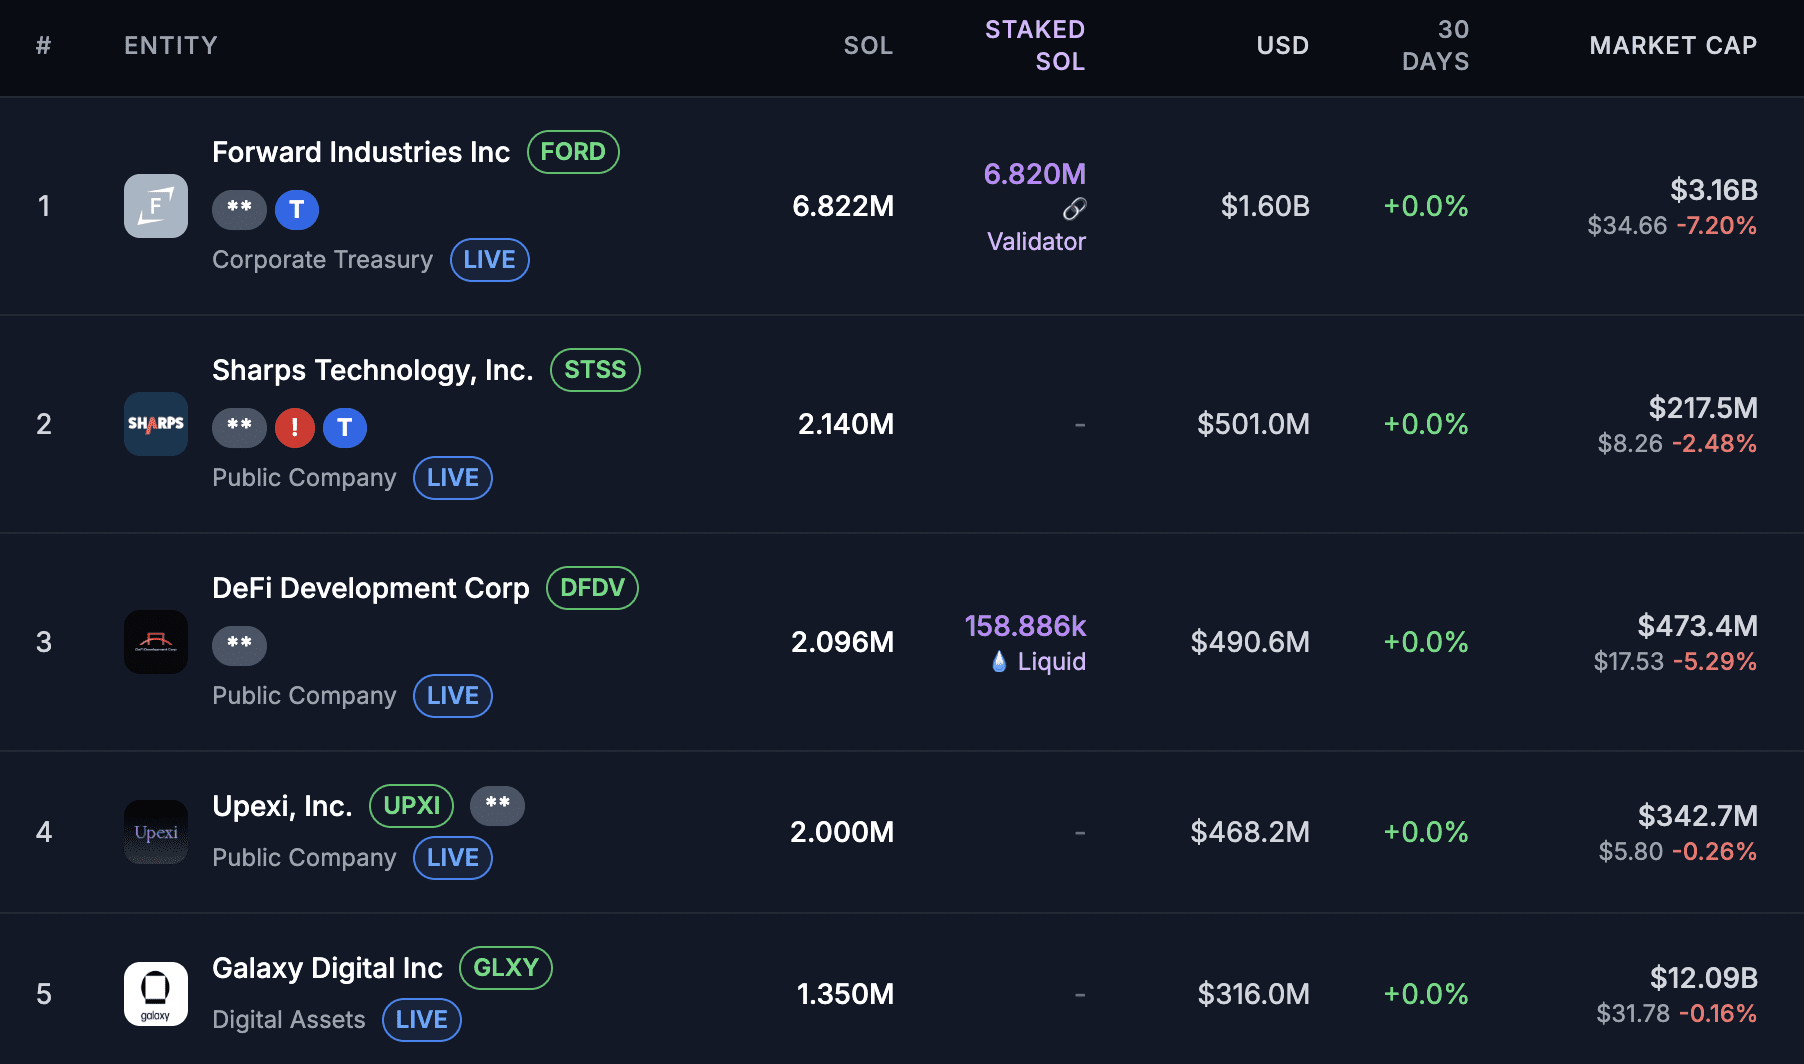The image size is (1804, 1064).
Task: Open the GLXY ticker tag
Action: pyautogui.click(x=506, y=968)
